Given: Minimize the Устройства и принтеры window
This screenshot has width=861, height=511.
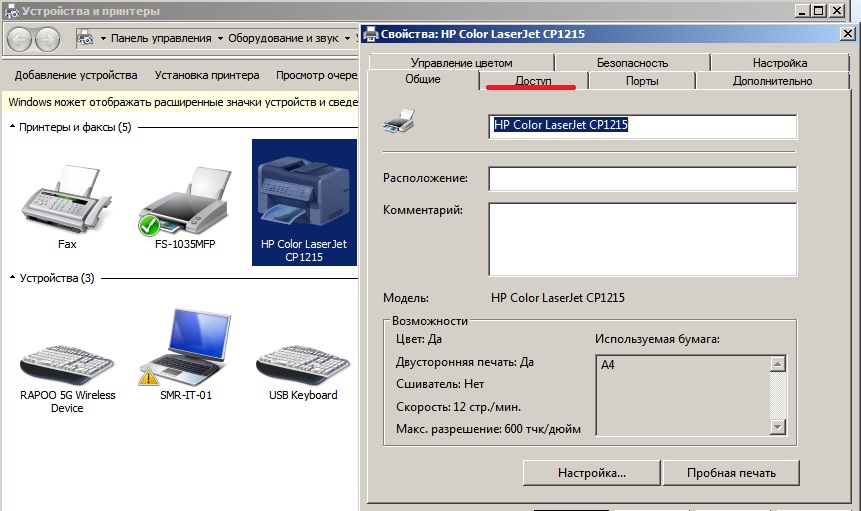Looking at the screenshot, I should click(x=803, y=10).
